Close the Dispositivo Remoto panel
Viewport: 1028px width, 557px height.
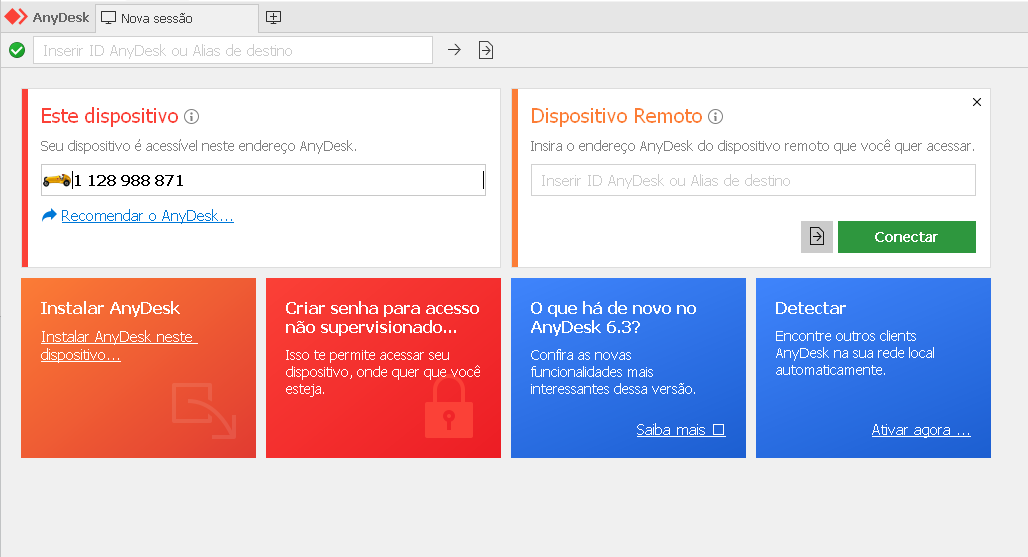(x=977, y=102)
